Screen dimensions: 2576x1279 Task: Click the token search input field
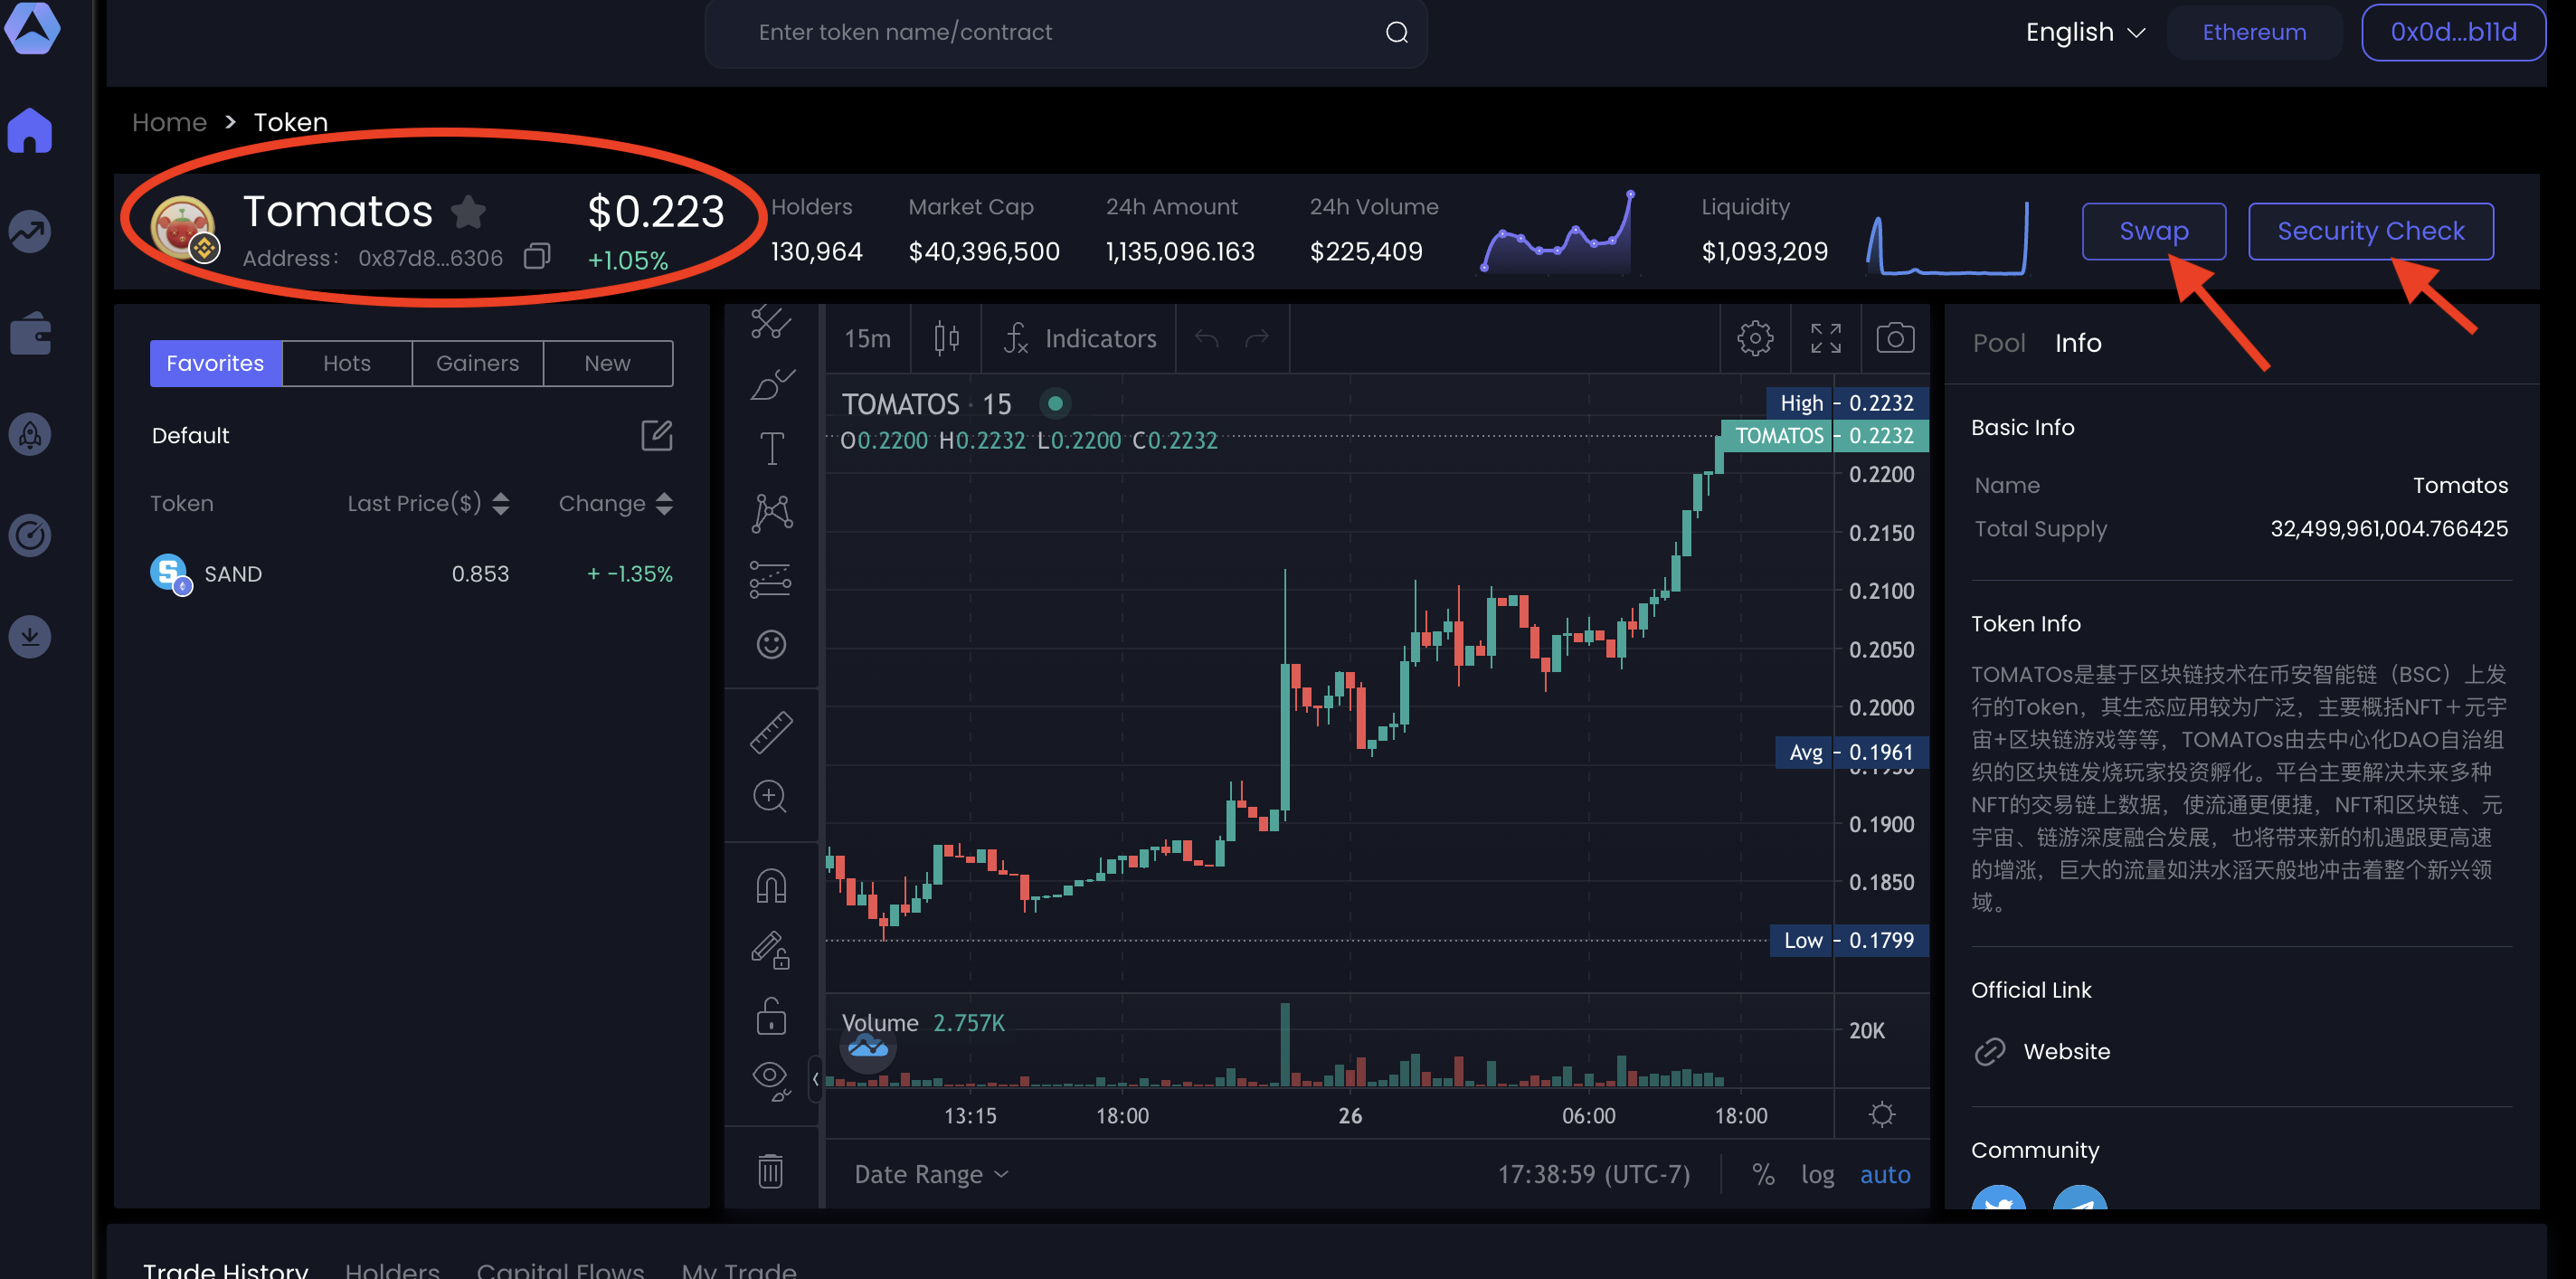click(x=1050, y=32)
